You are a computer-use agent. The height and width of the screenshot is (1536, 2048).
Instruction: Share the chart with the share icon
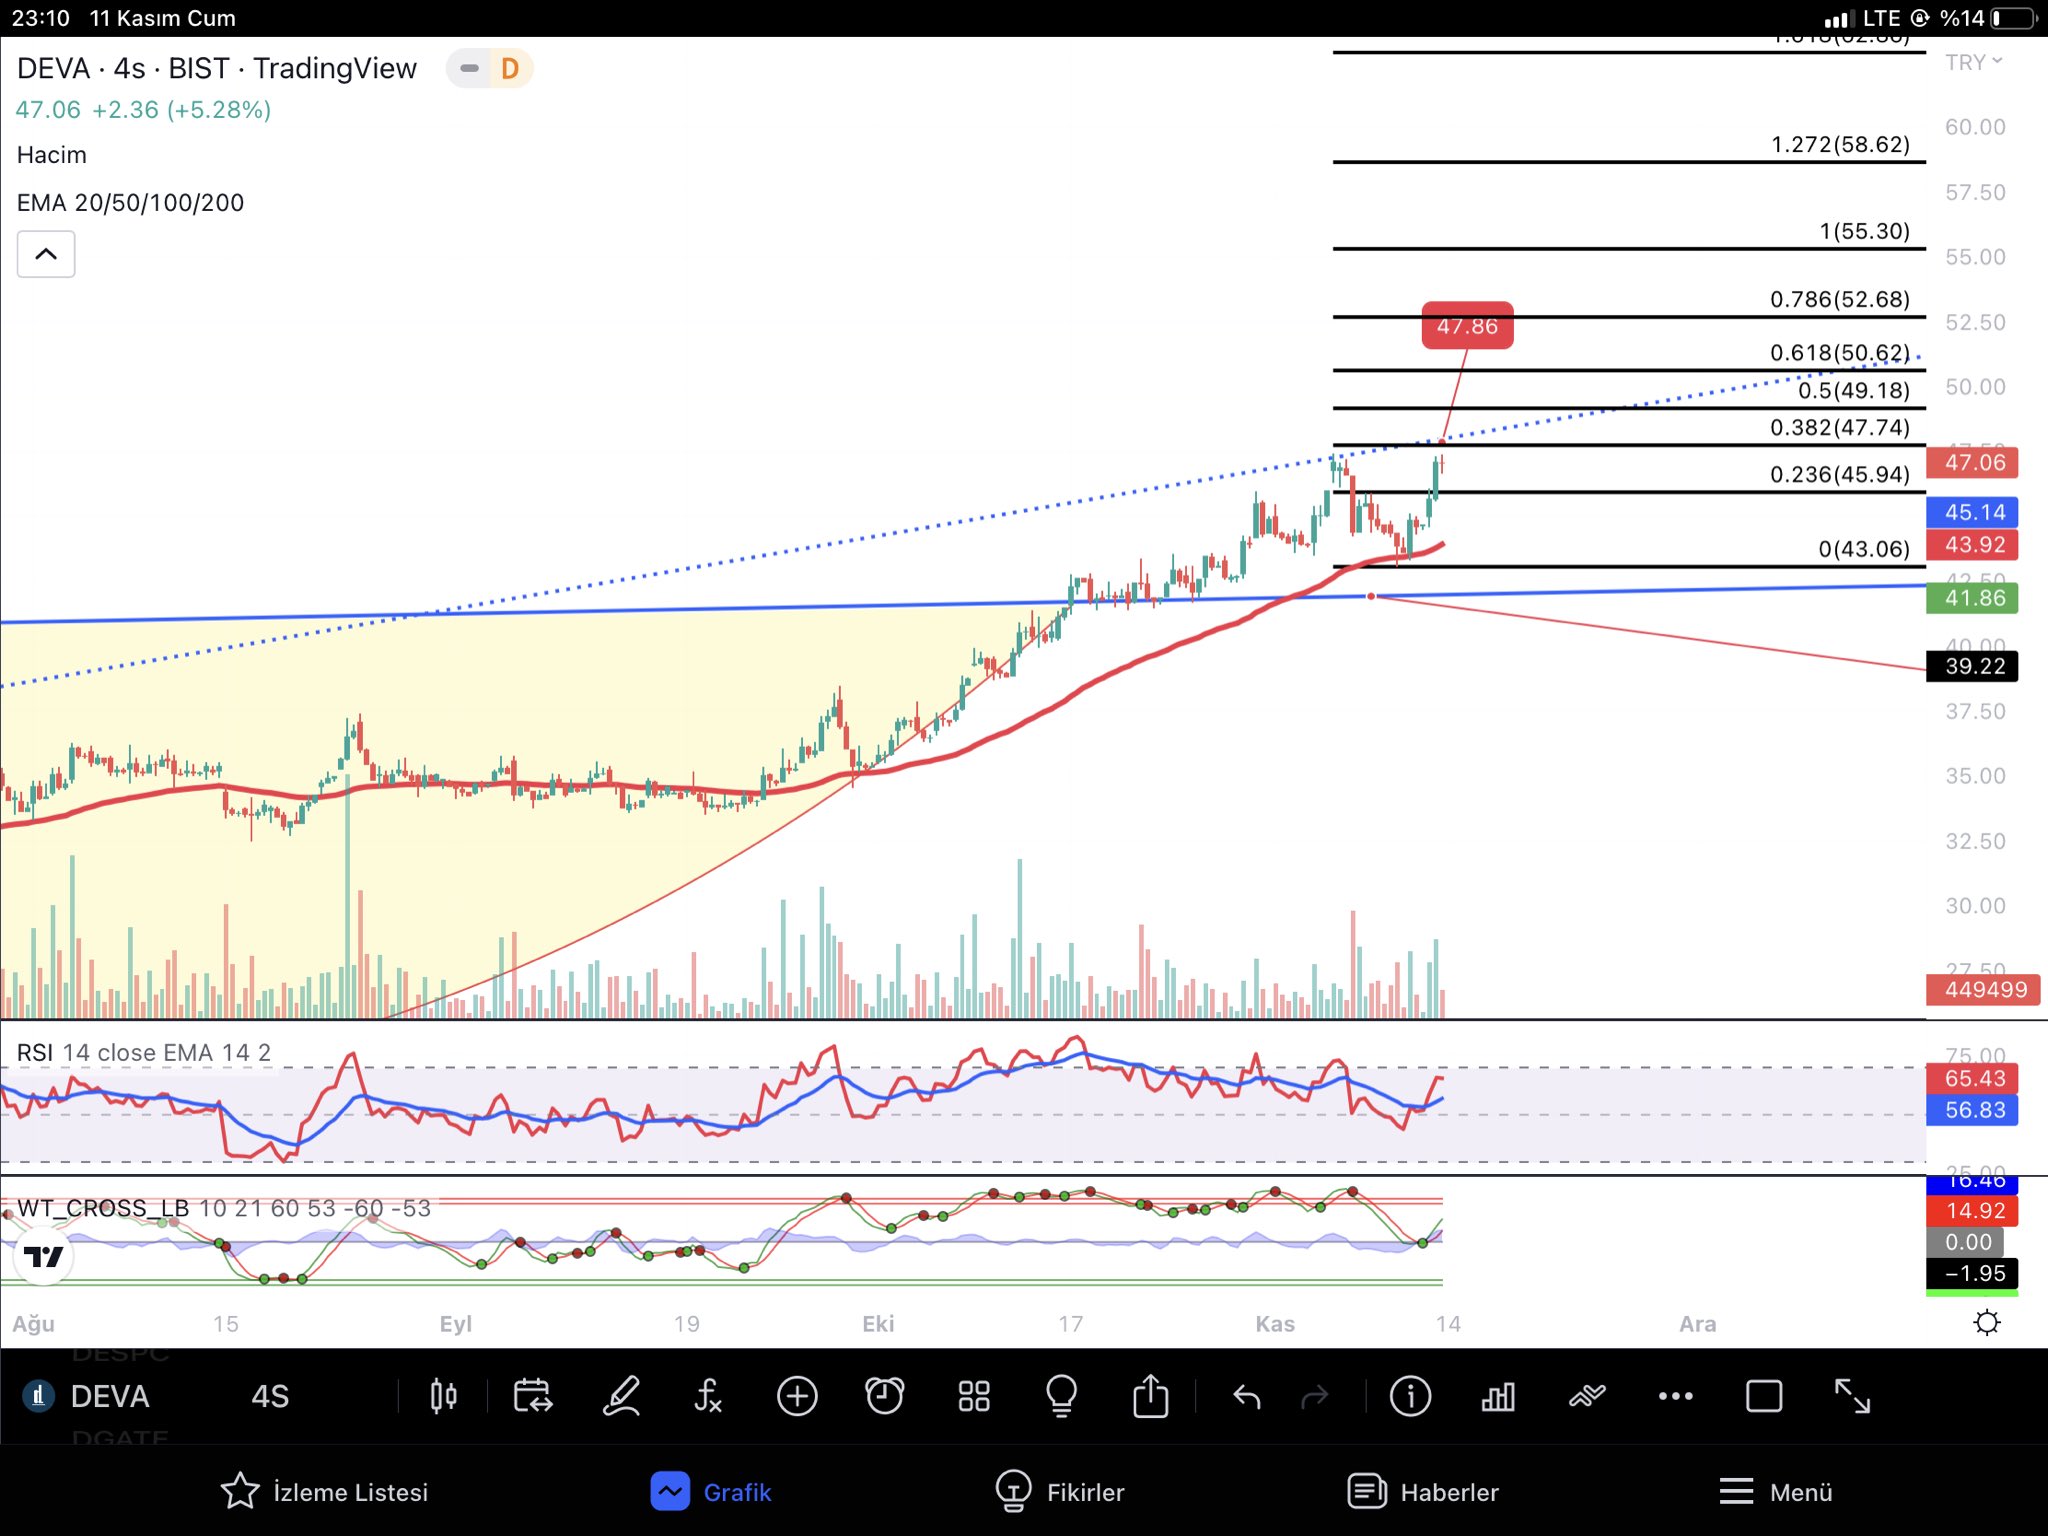tap(1150, 1396)
